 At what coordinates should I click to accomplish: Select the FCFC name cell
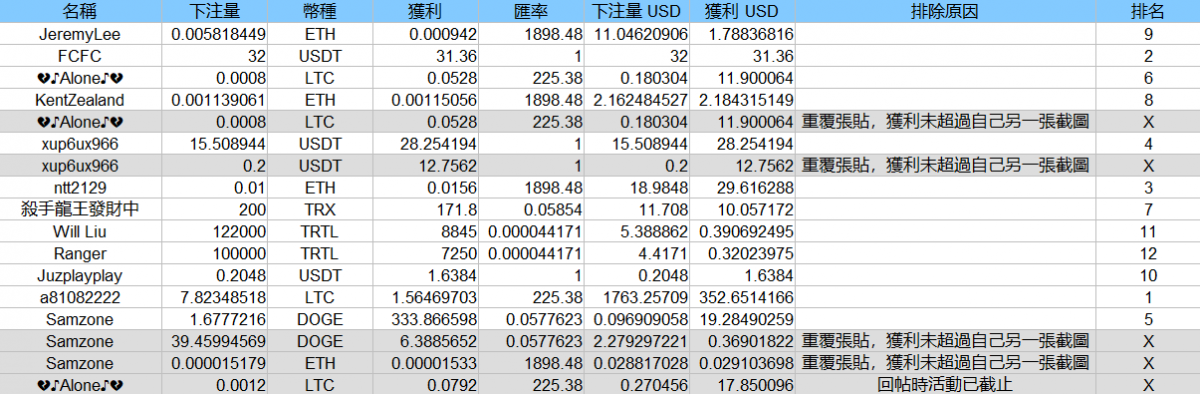click(80, 56)
